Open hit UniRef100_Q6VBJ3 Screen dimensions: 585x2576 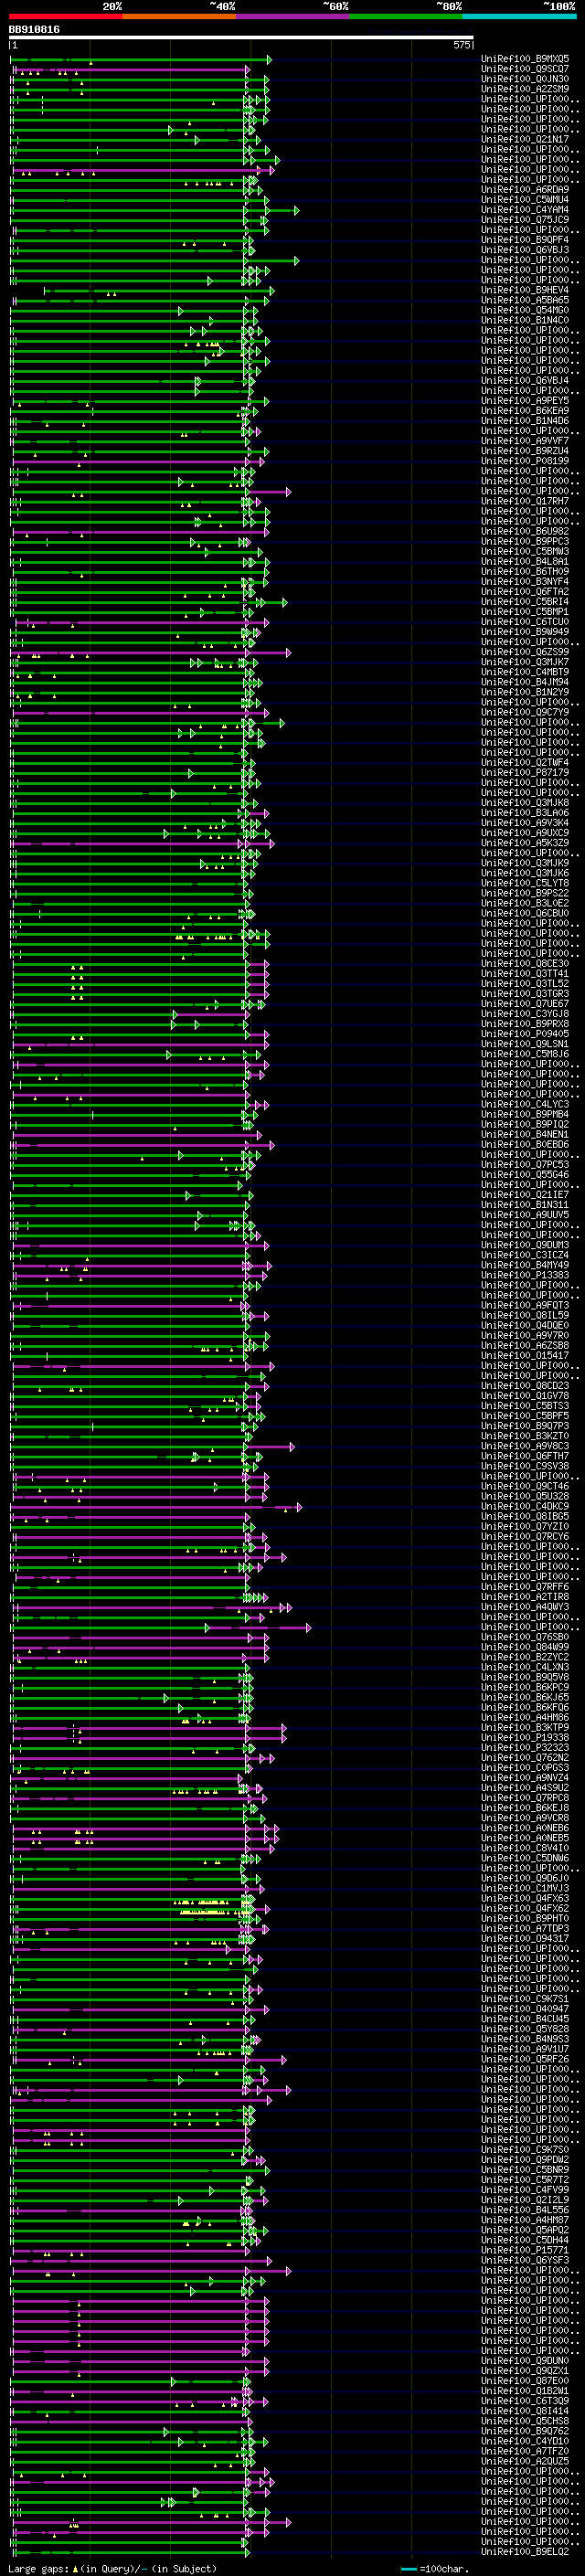pyautogui.click(x=525, y=250)
